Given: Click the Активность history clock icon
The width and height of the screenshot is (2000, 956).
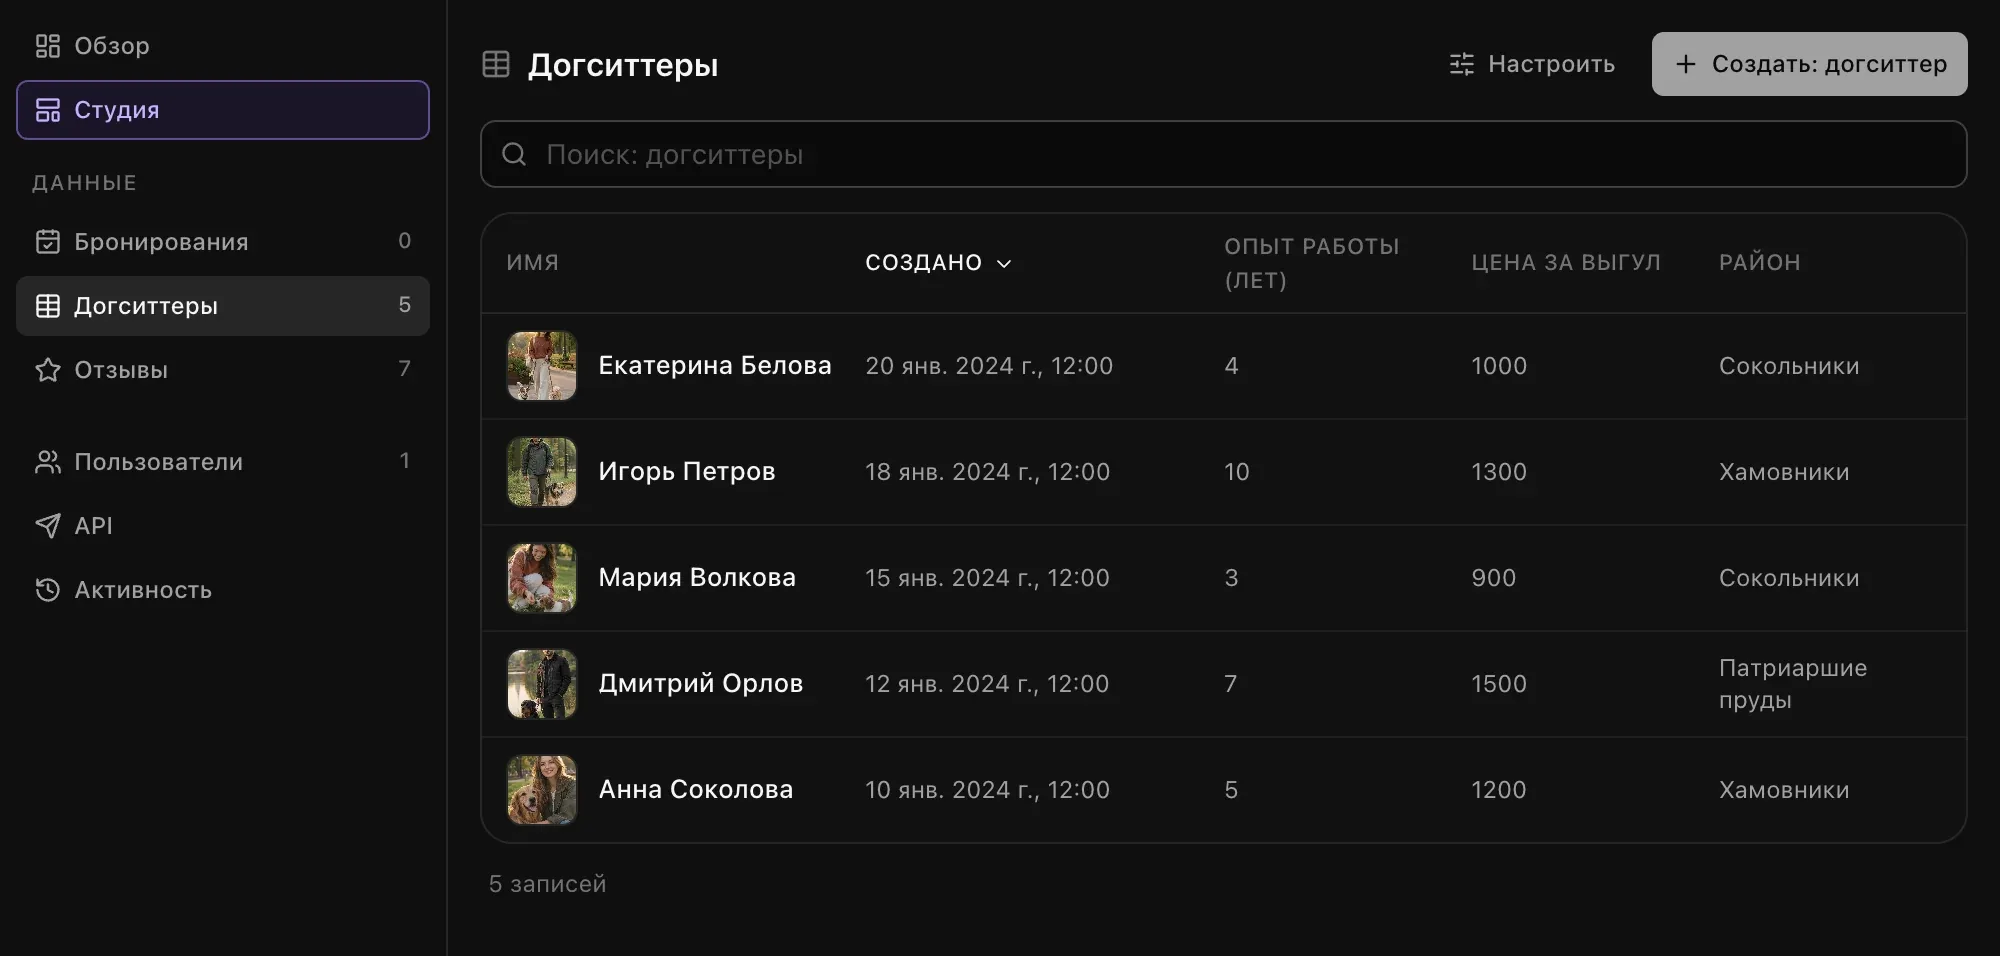Looking at the screenshot, I should 48,590.
